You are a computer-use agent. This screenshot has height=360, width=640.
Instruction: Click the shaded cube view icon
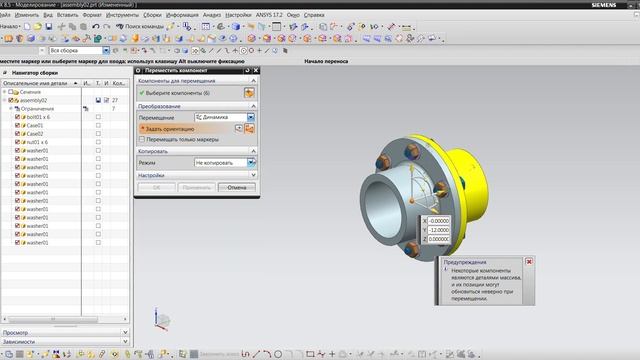tap(236, 27)
